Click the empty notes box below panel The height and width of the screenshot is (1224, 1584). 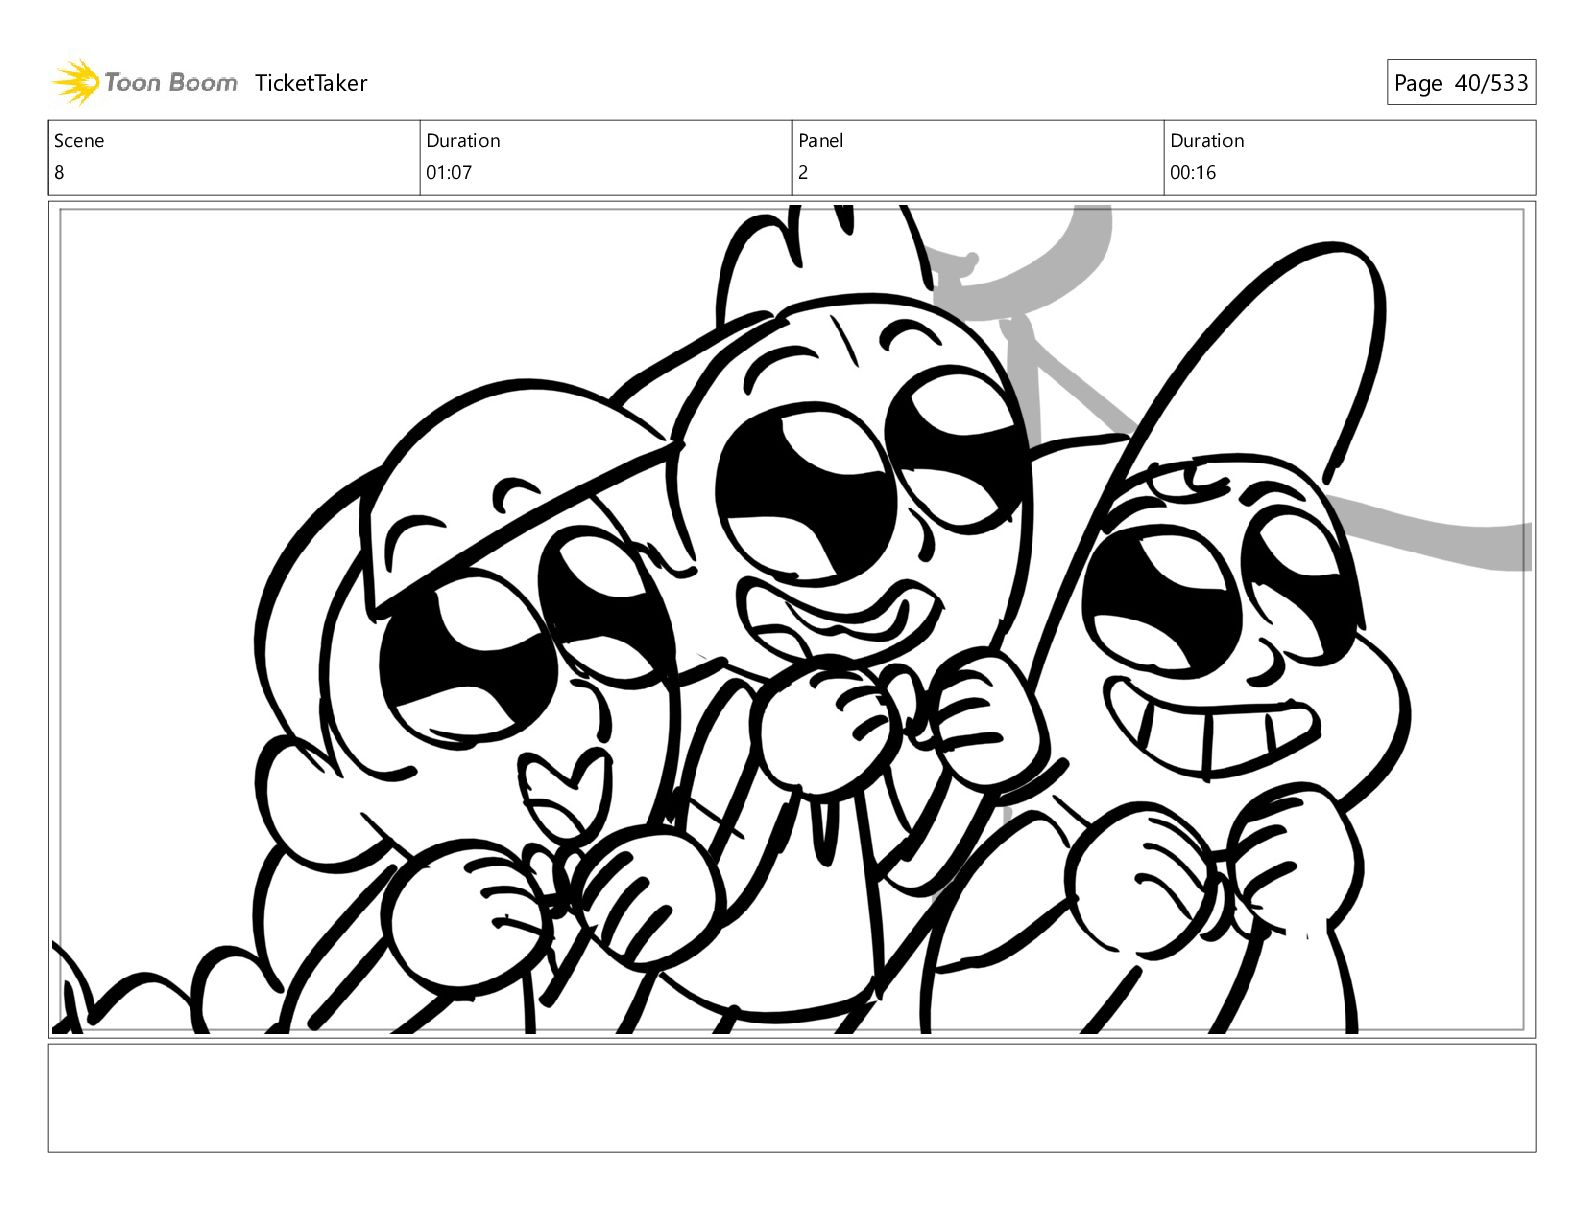pyautogui.click(x=792, y=1098)
